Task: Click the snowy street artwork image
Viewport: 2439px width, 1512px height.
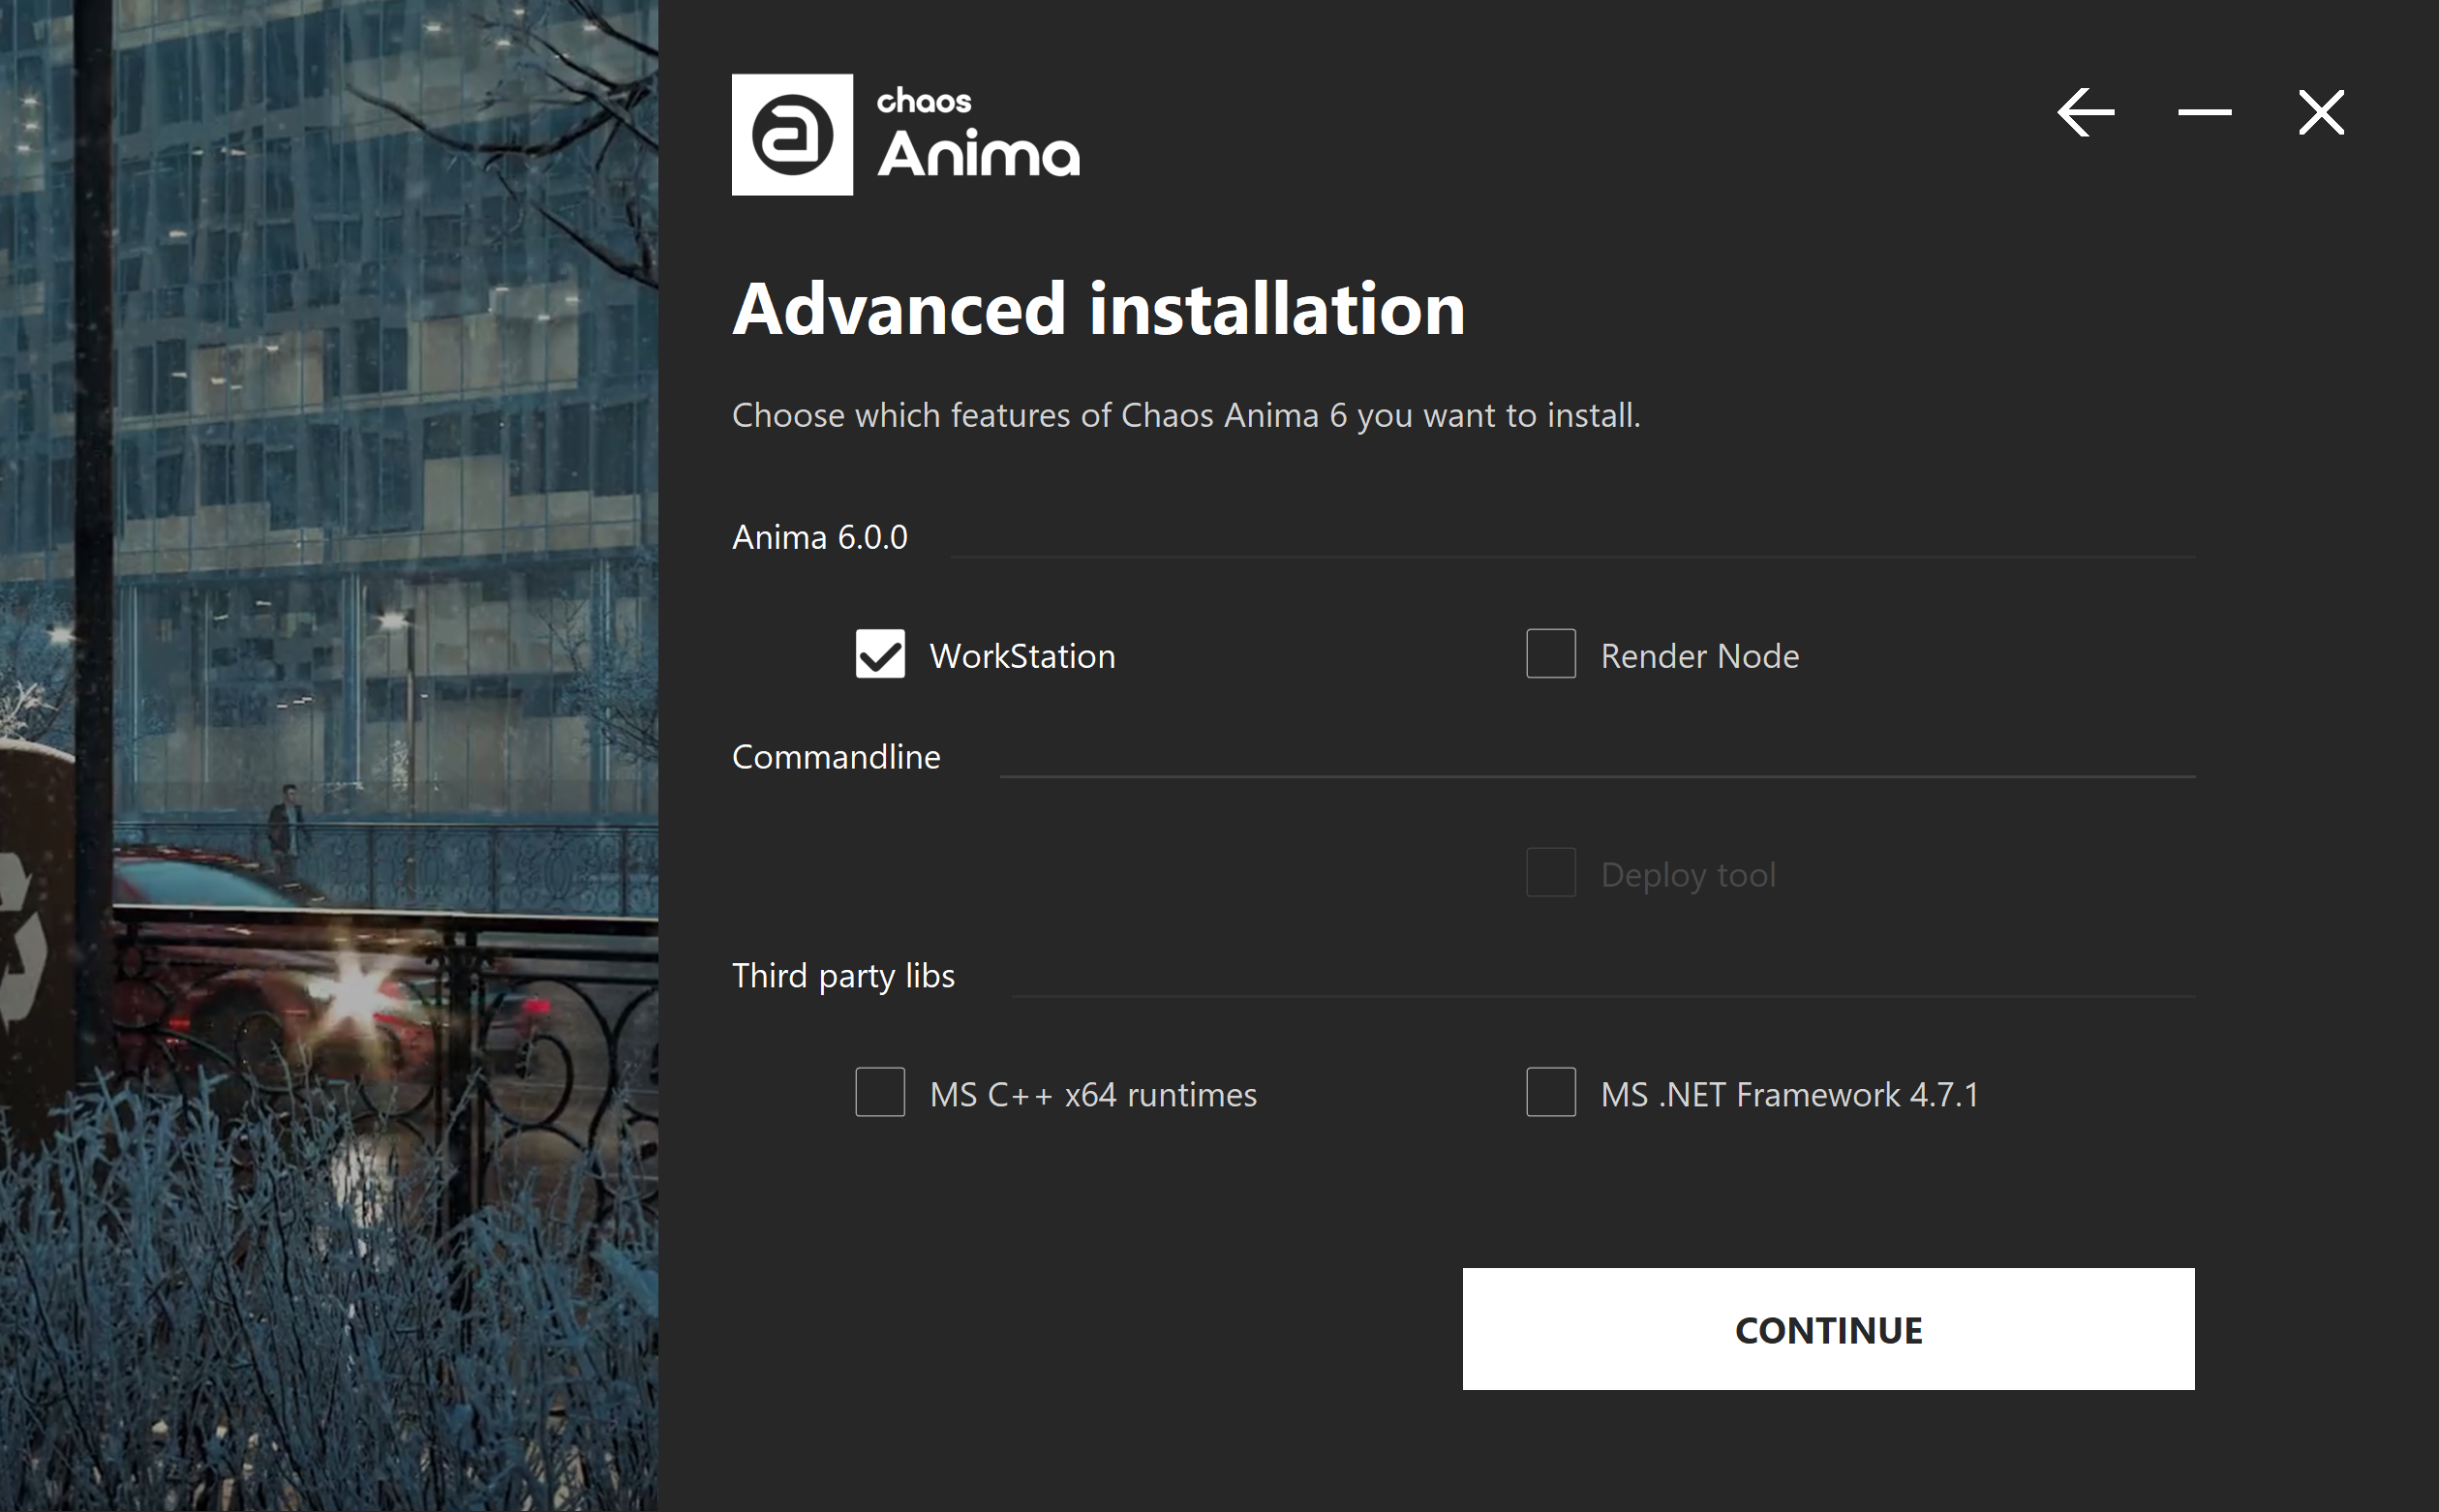Action: pos(329,756)
